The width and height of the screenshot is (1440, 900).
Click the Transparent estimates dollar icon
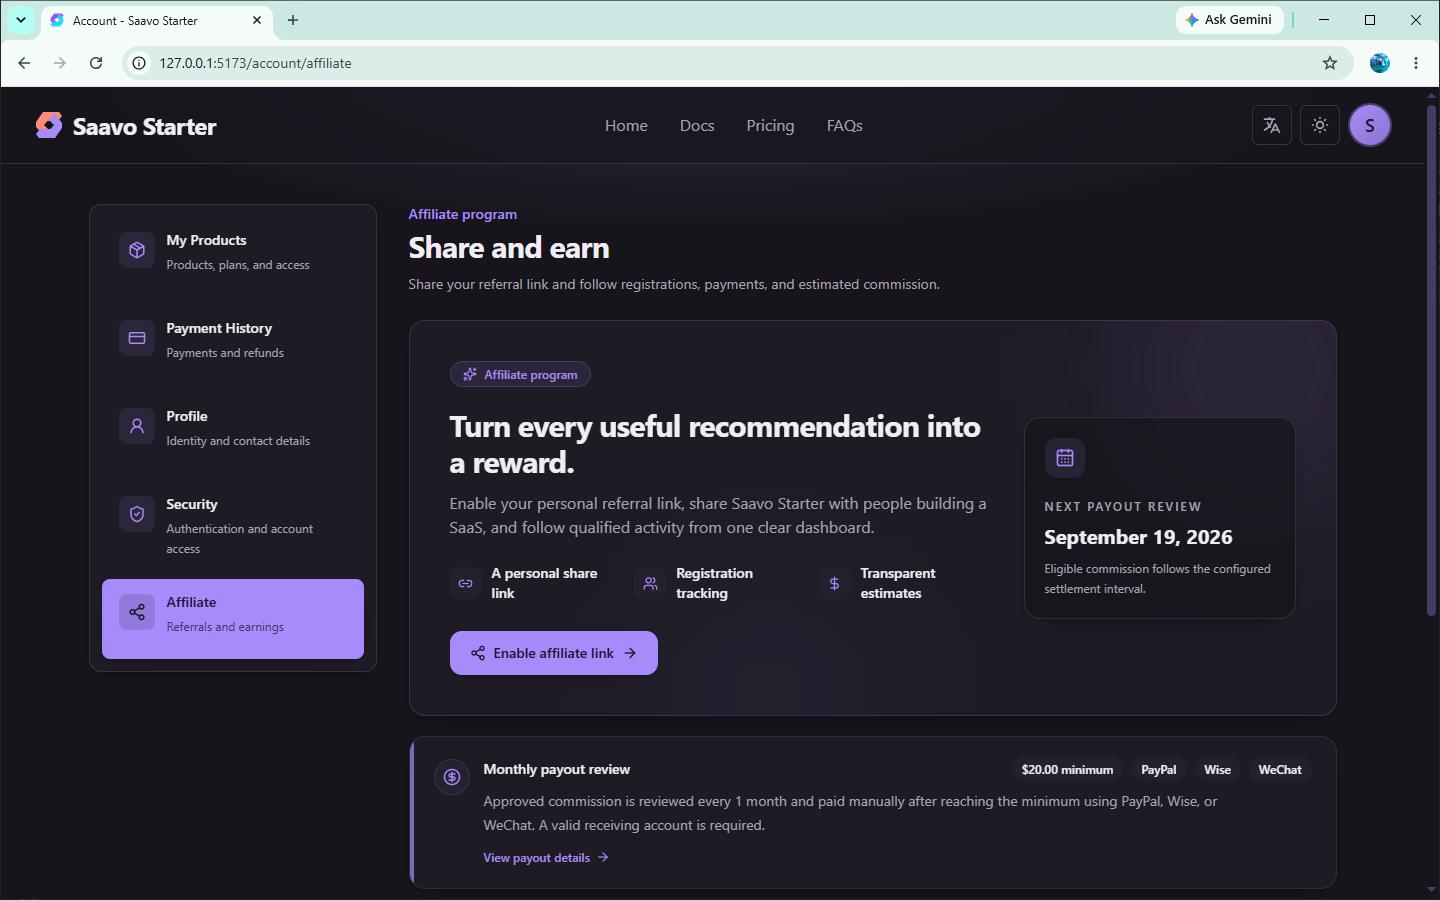(x=835, y=583)
